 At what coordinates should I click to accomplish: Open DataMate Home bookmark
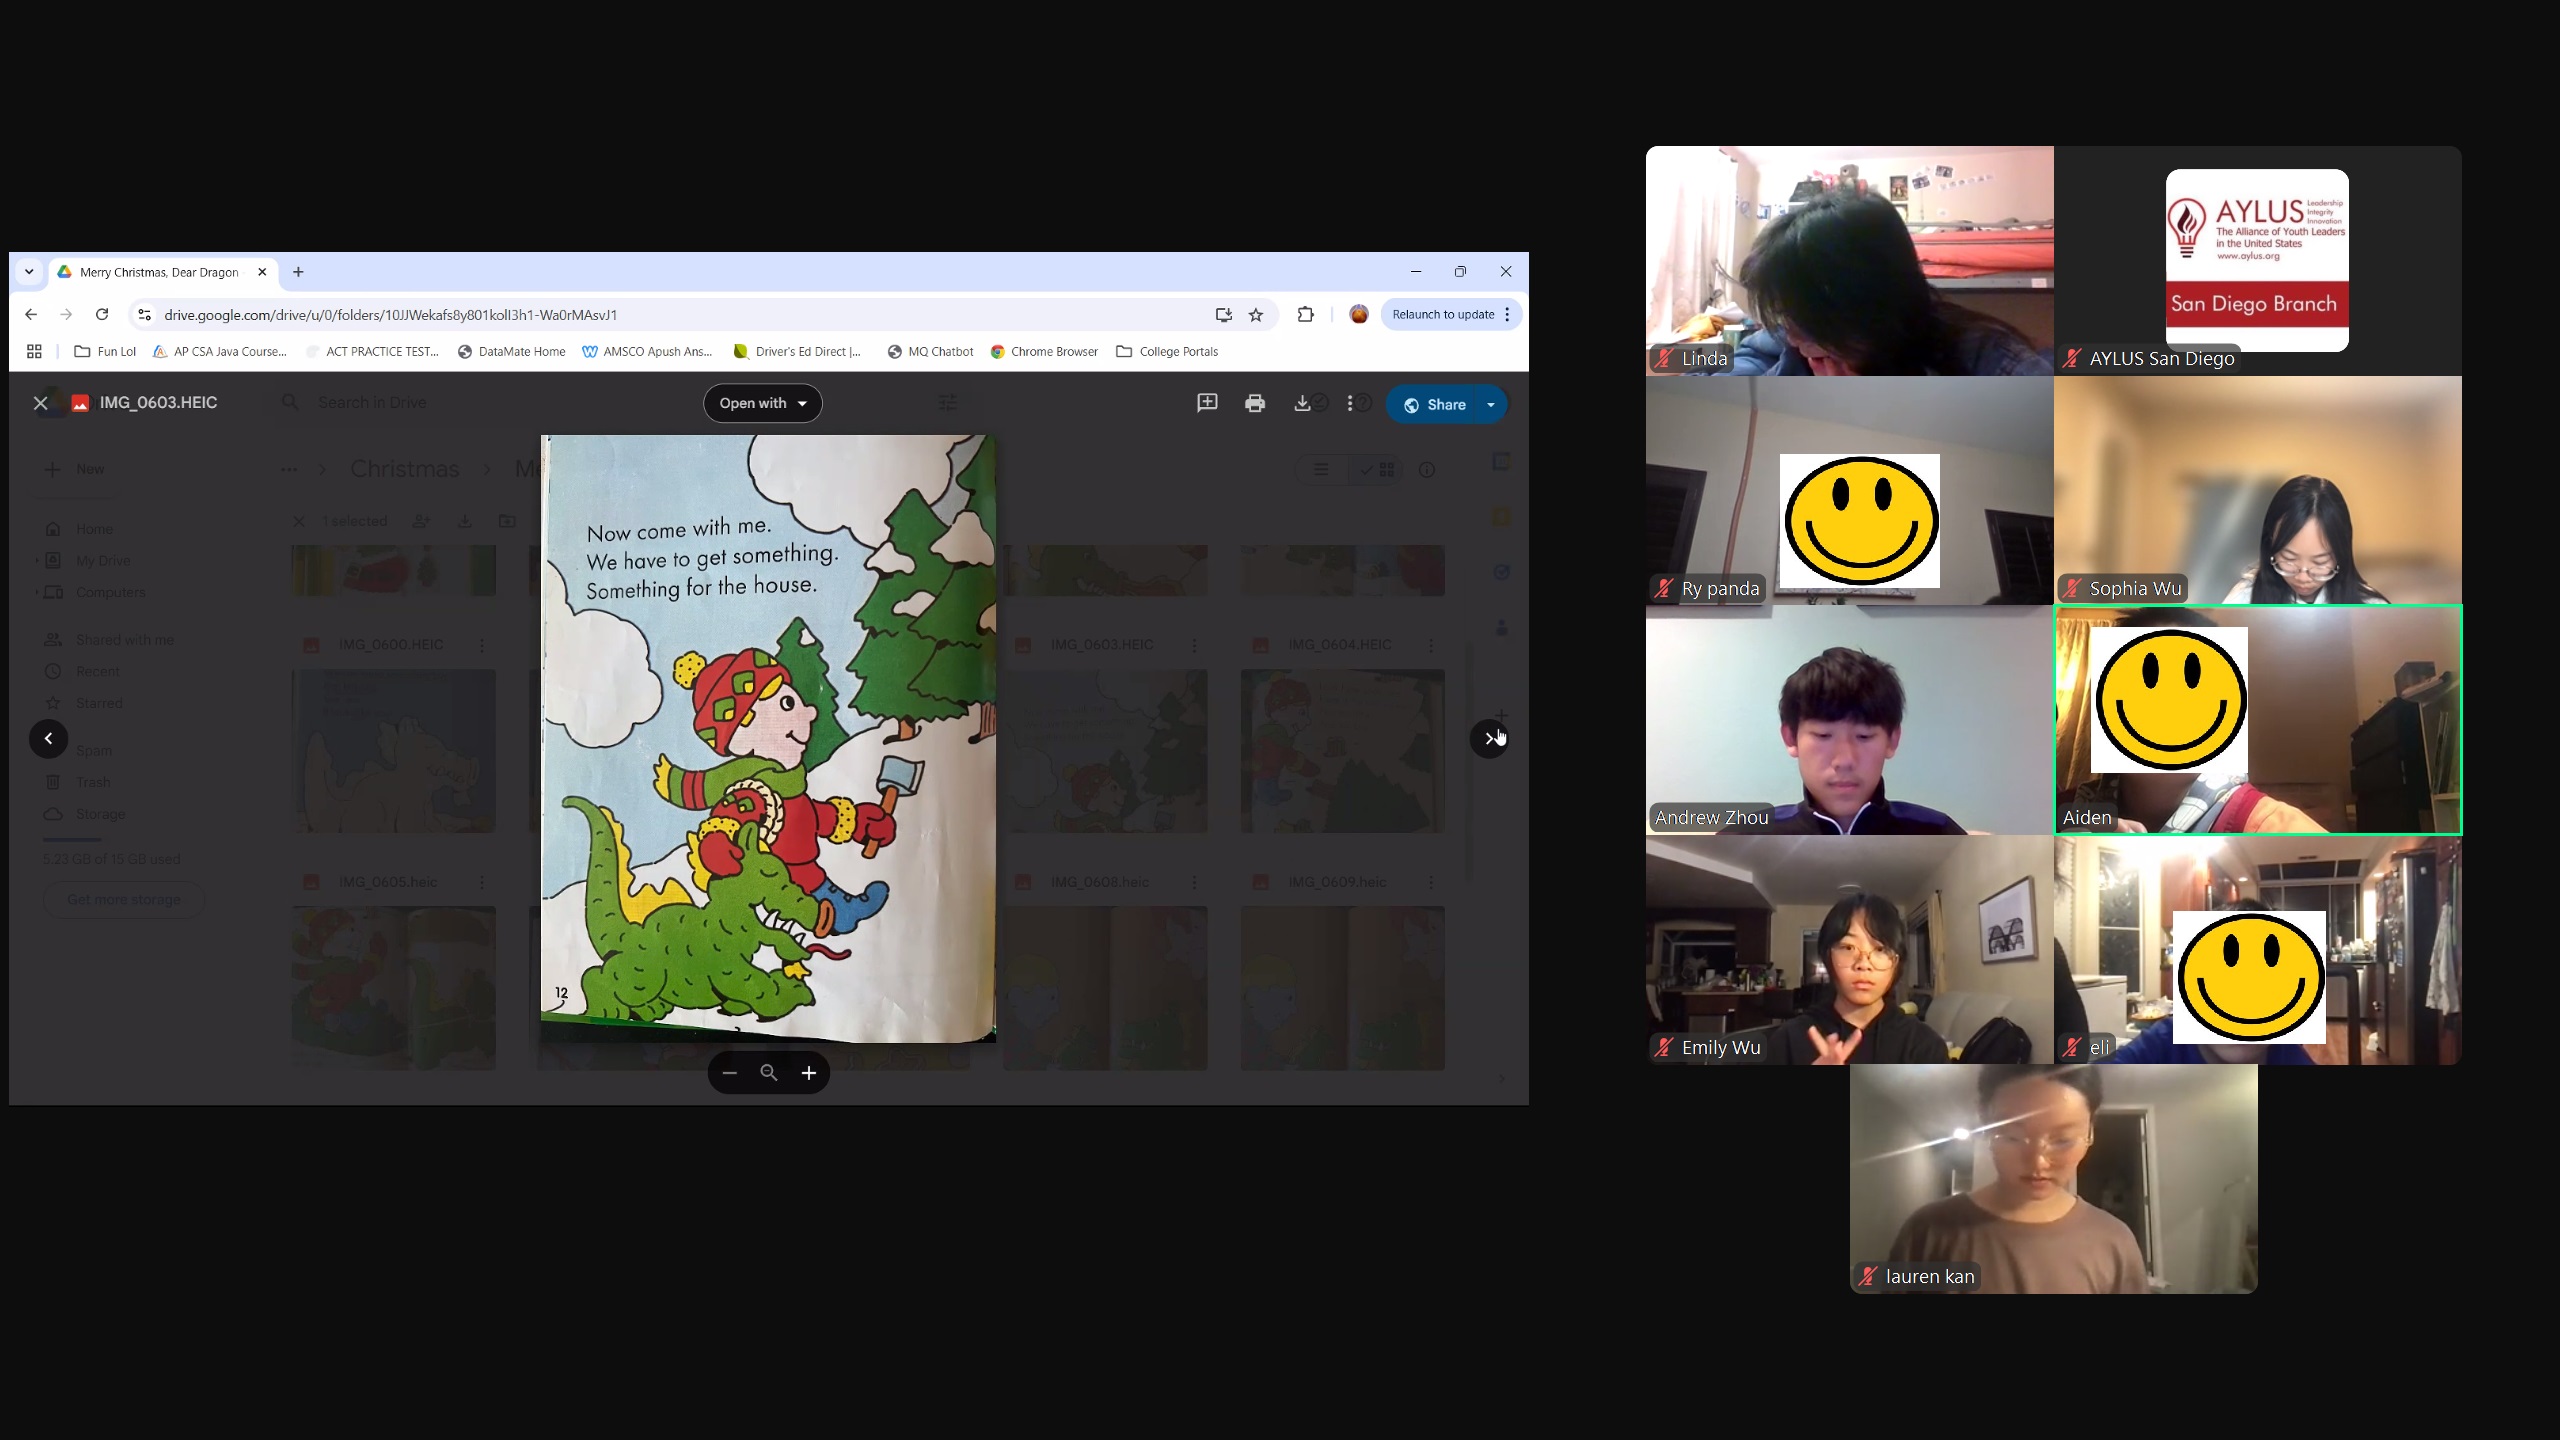pos(511,352)
